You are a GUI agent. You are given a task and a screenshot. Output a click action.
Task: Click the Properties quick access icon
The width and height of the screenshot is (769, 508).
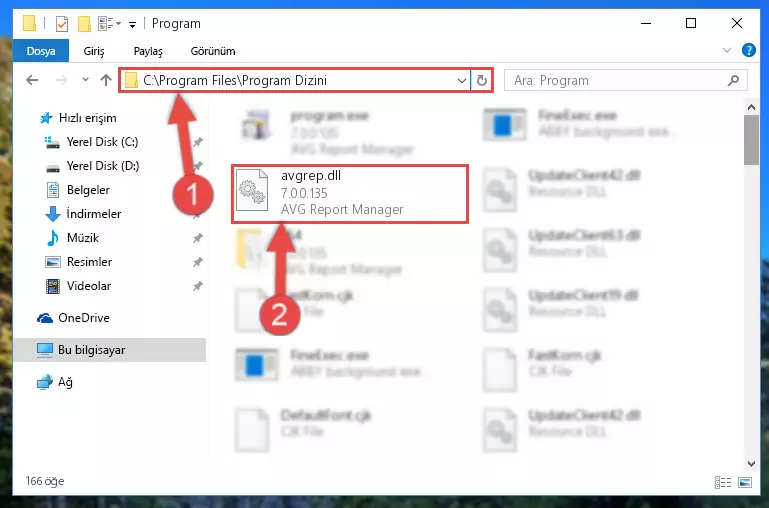point(62,24)
